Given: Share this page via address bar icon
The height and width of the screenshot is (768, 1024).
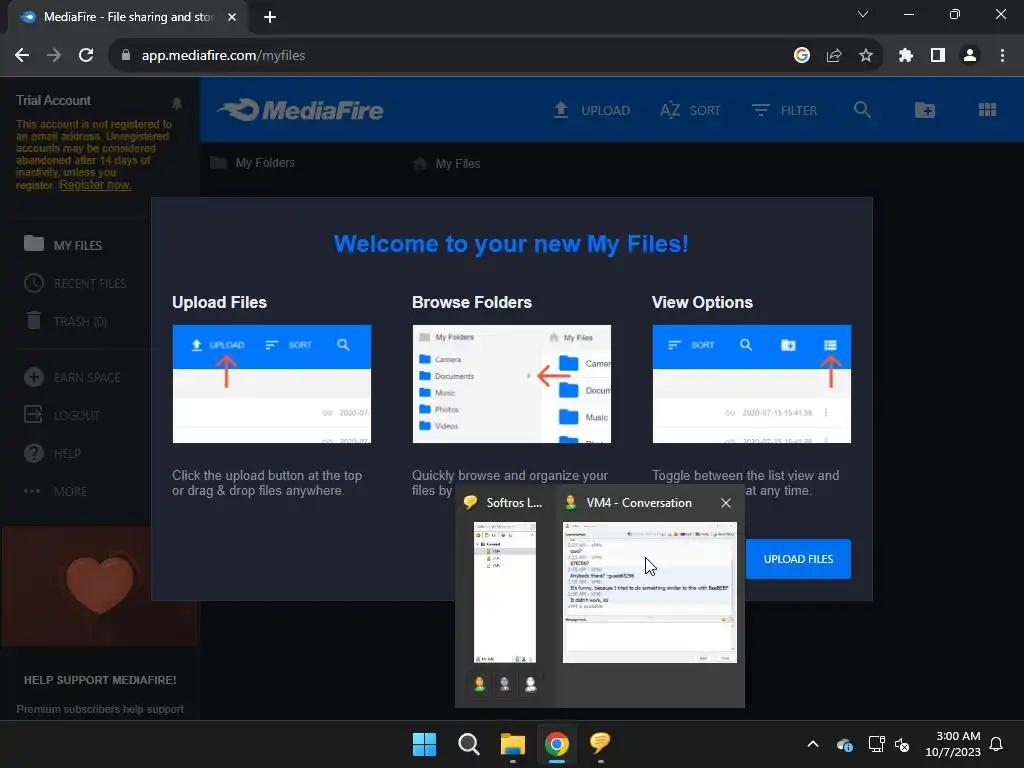Looking at the screenshot, I should pos(833,56).
